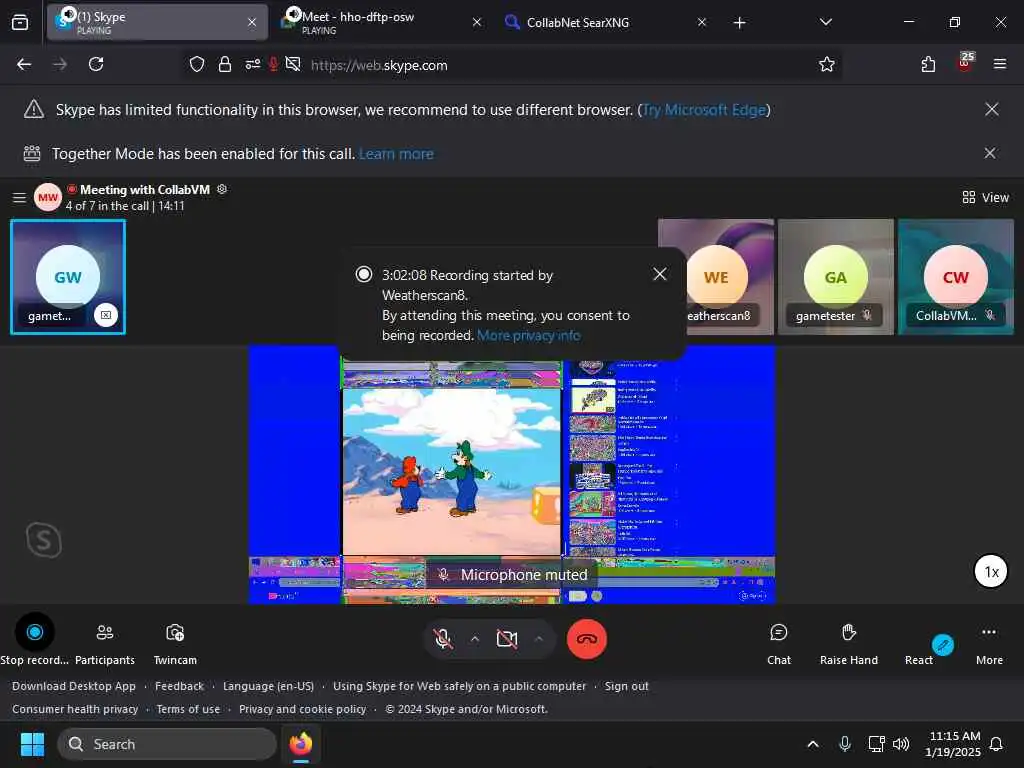Open site permissions icon in address bar
Viewport: 1024px width, 768px height.
pos(253,64)
